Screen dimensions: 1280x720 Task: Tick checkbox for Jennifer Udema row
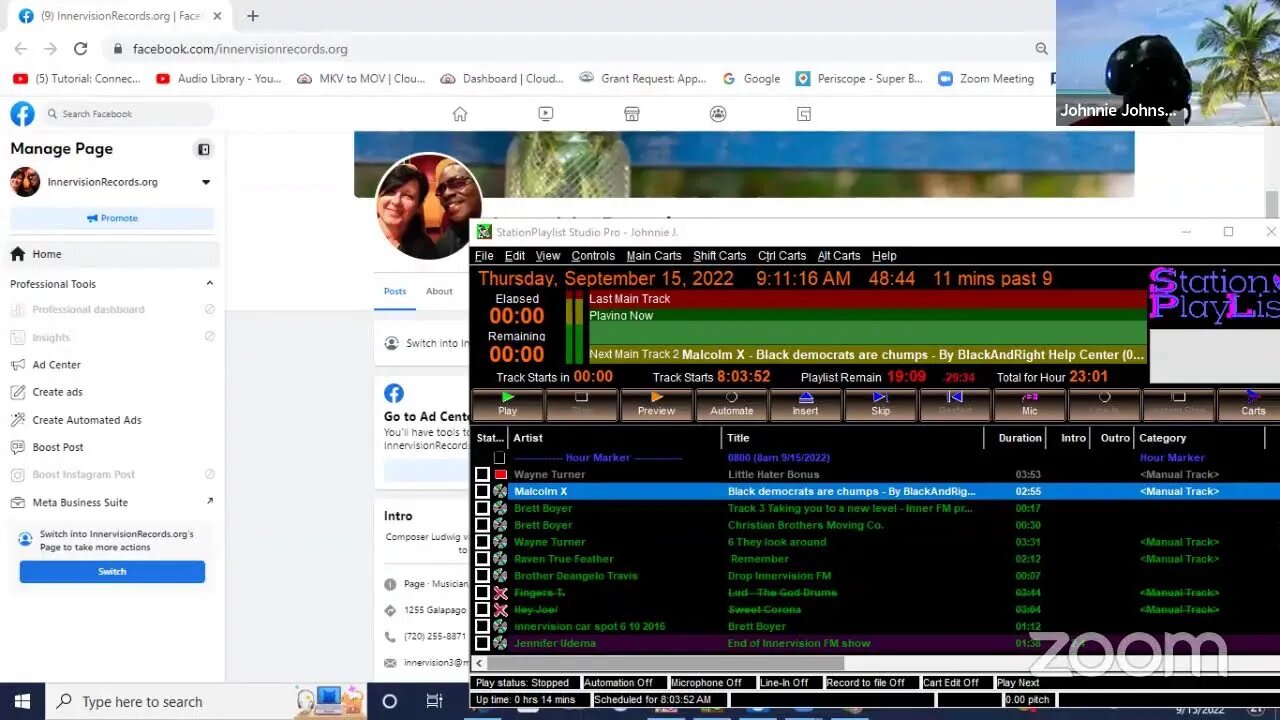point(482,643)
